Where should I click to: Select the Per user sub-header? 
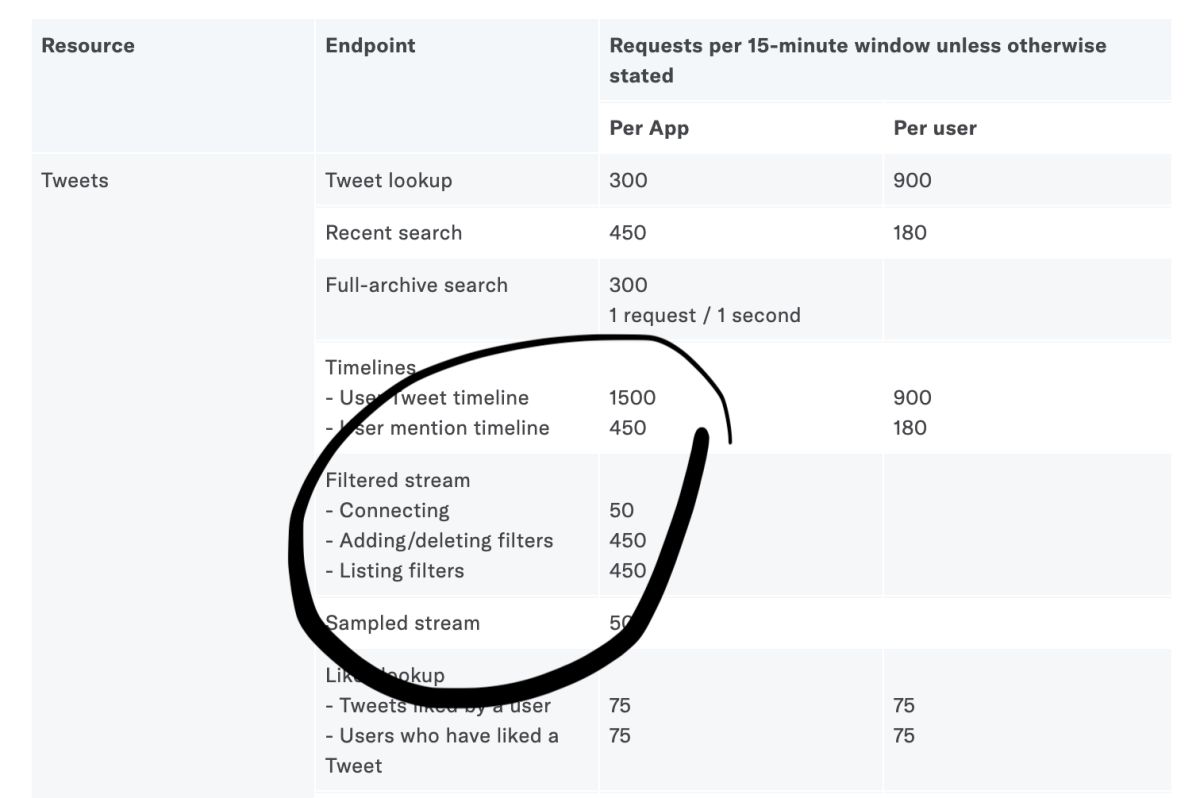(935, 128)
